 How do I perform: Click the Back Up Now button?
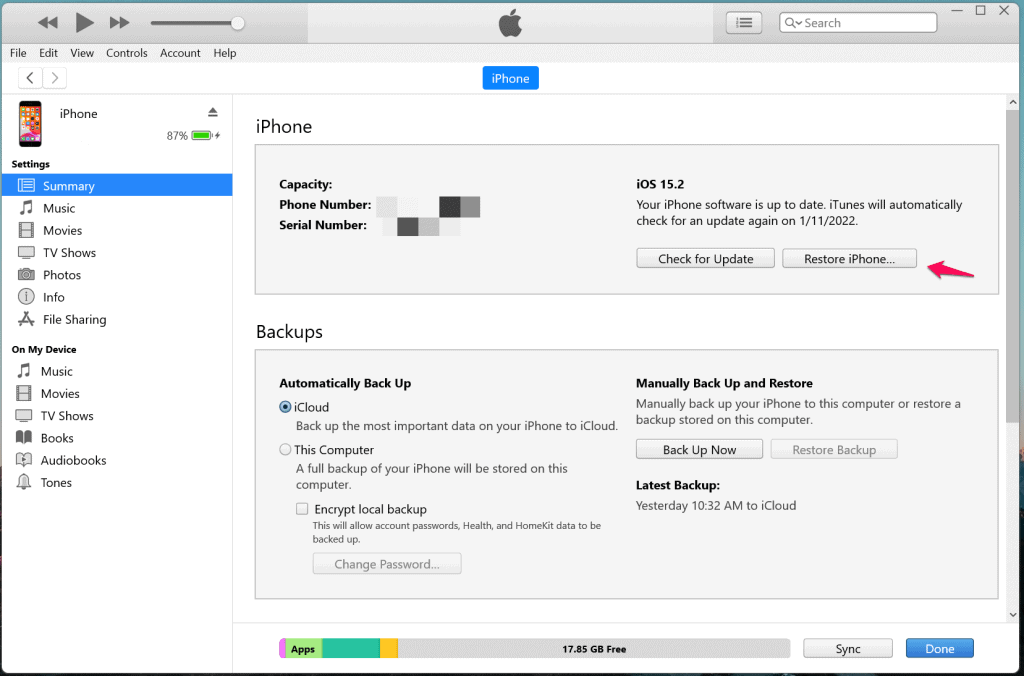pyautogui.click(x=699, y=450)
